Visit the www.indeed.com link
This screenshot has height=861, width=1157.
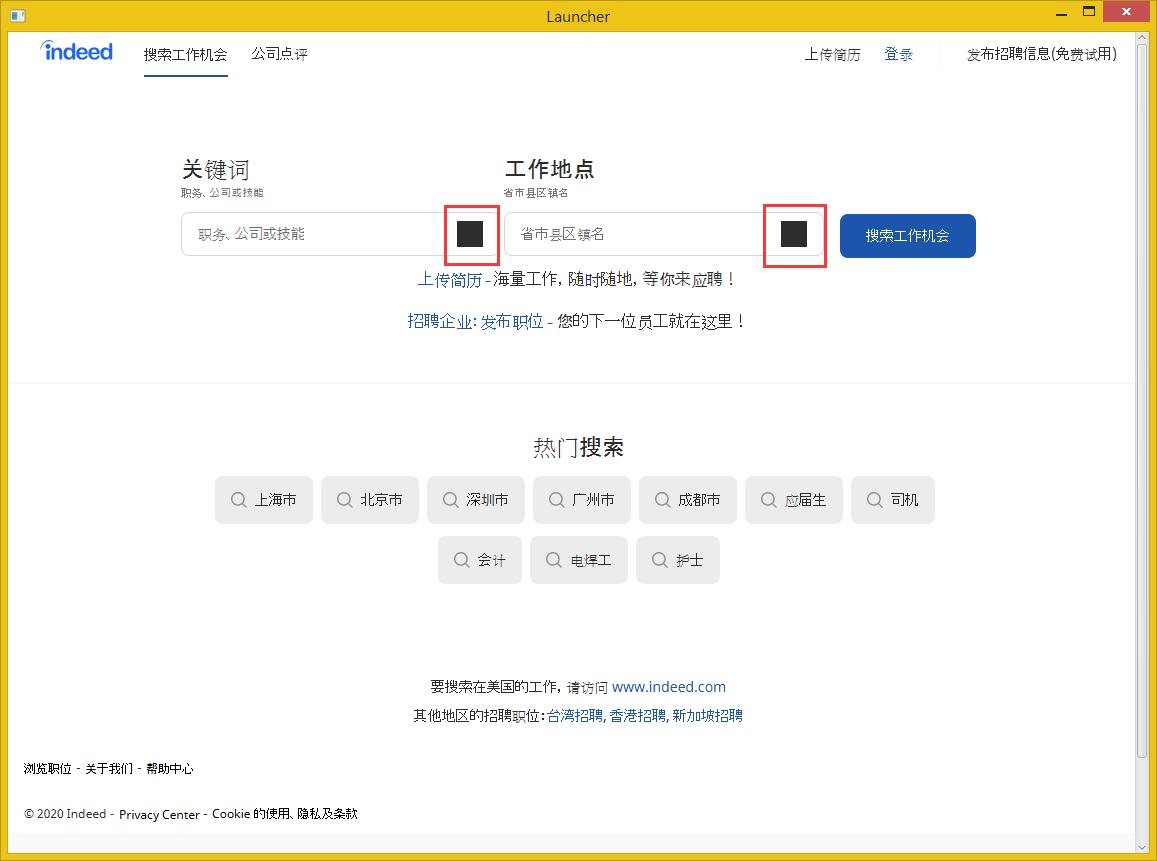668,687
